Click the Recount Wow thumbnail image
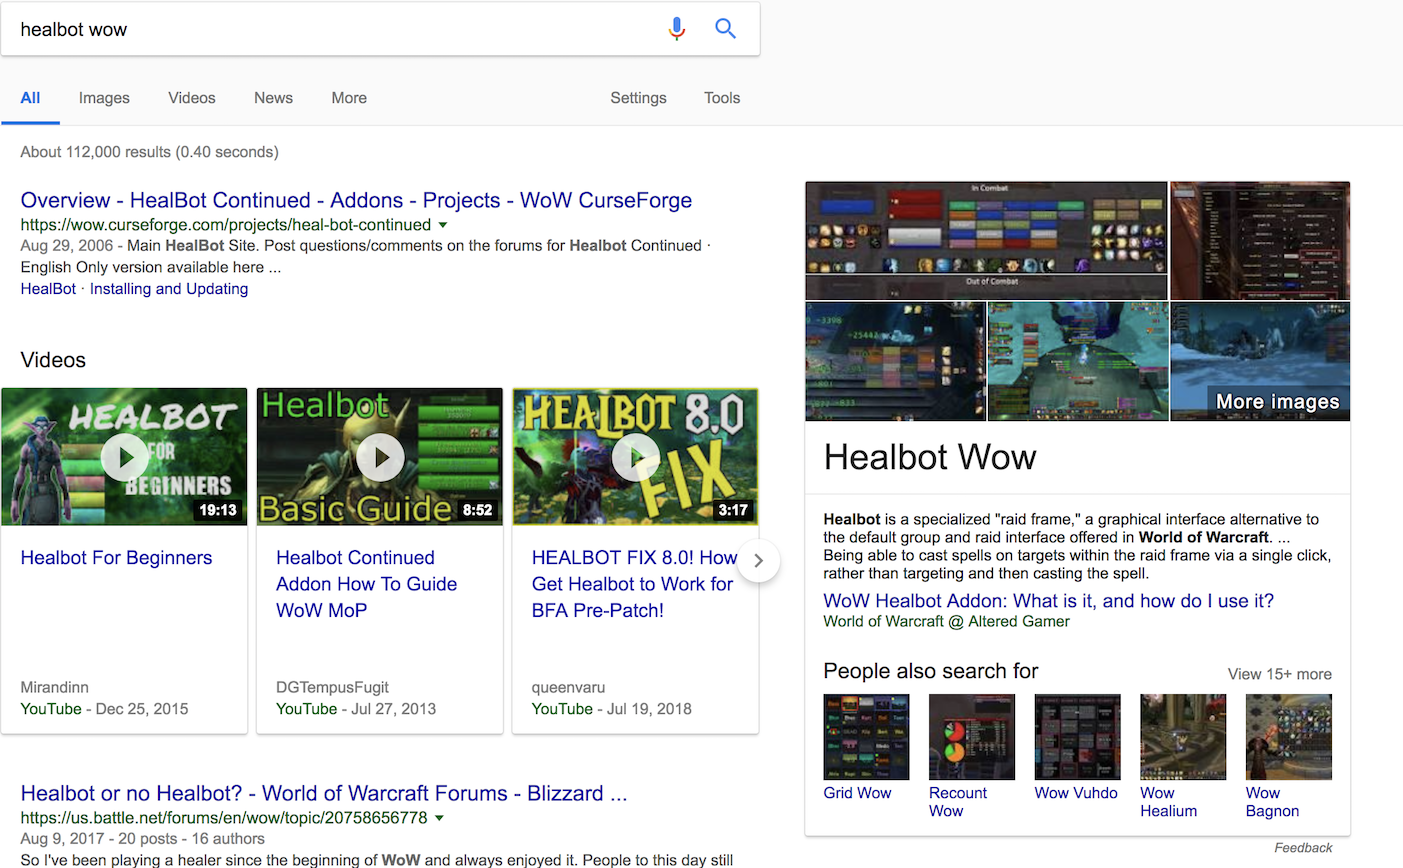The image size is (1403, 868). pyautogui.click(x=972, y=737)
